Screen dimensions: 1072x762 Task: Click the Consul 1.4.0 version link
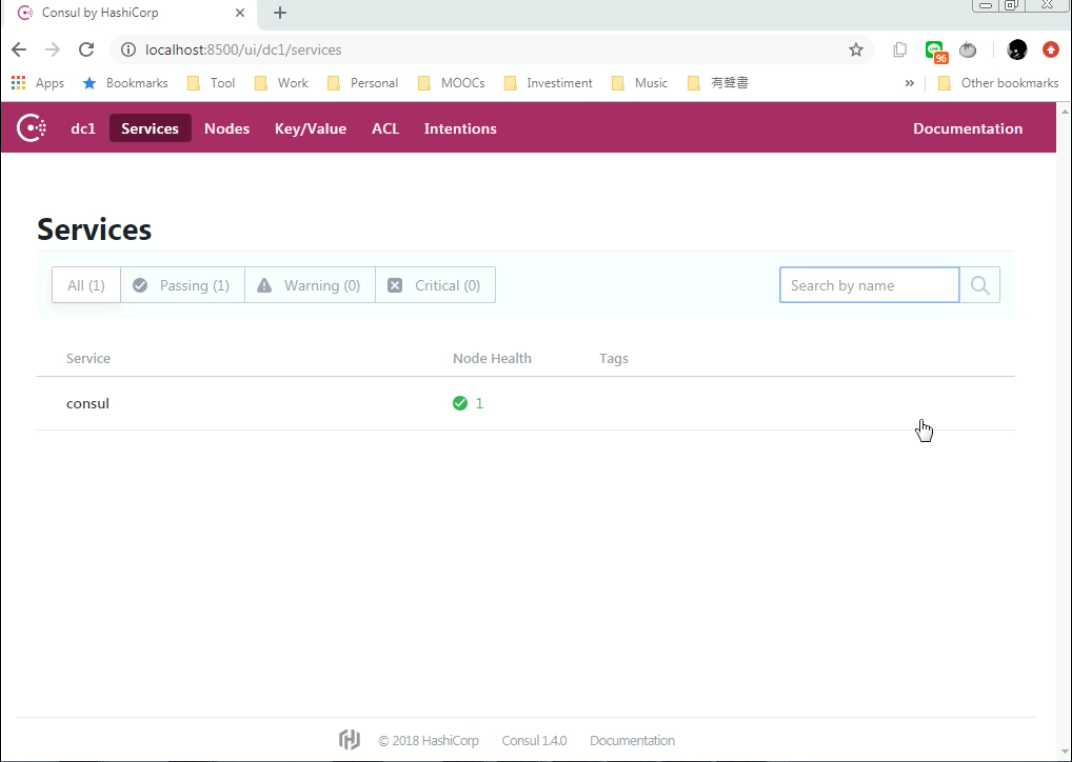[534, 740]
